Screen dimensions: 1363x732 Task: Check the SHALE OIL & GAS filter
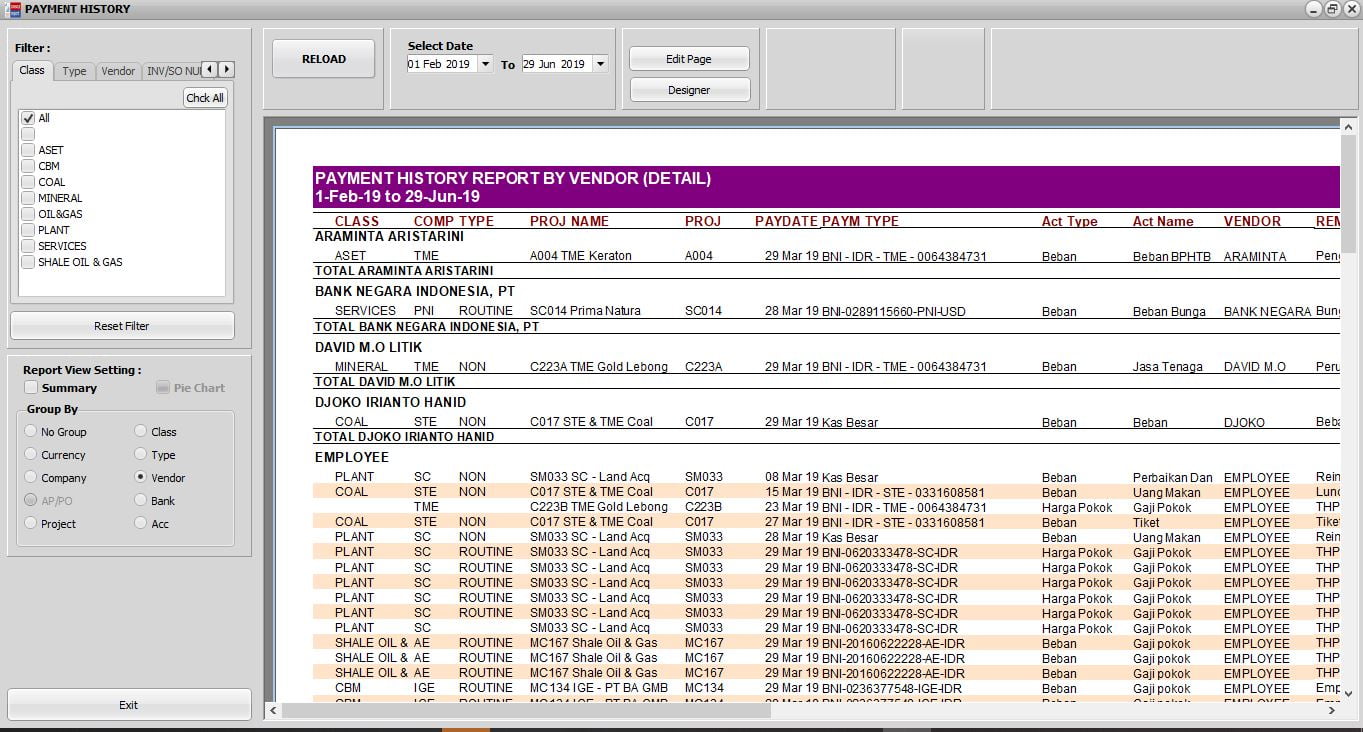pyautogui.click(x=28, y=262)
